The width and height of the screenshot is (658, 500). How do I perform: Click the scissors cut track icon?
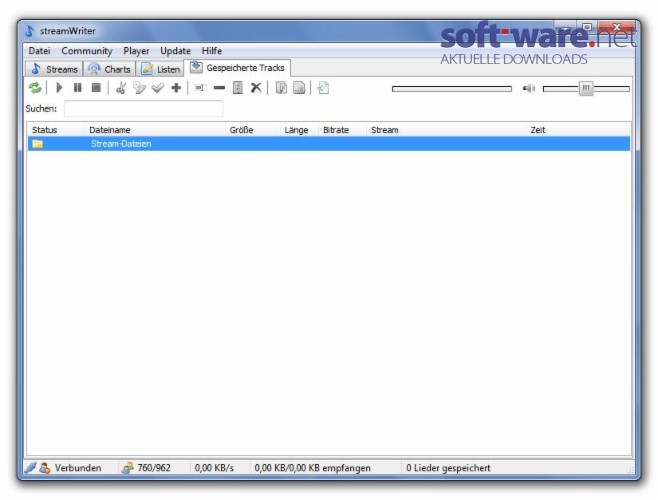[121, 88]
